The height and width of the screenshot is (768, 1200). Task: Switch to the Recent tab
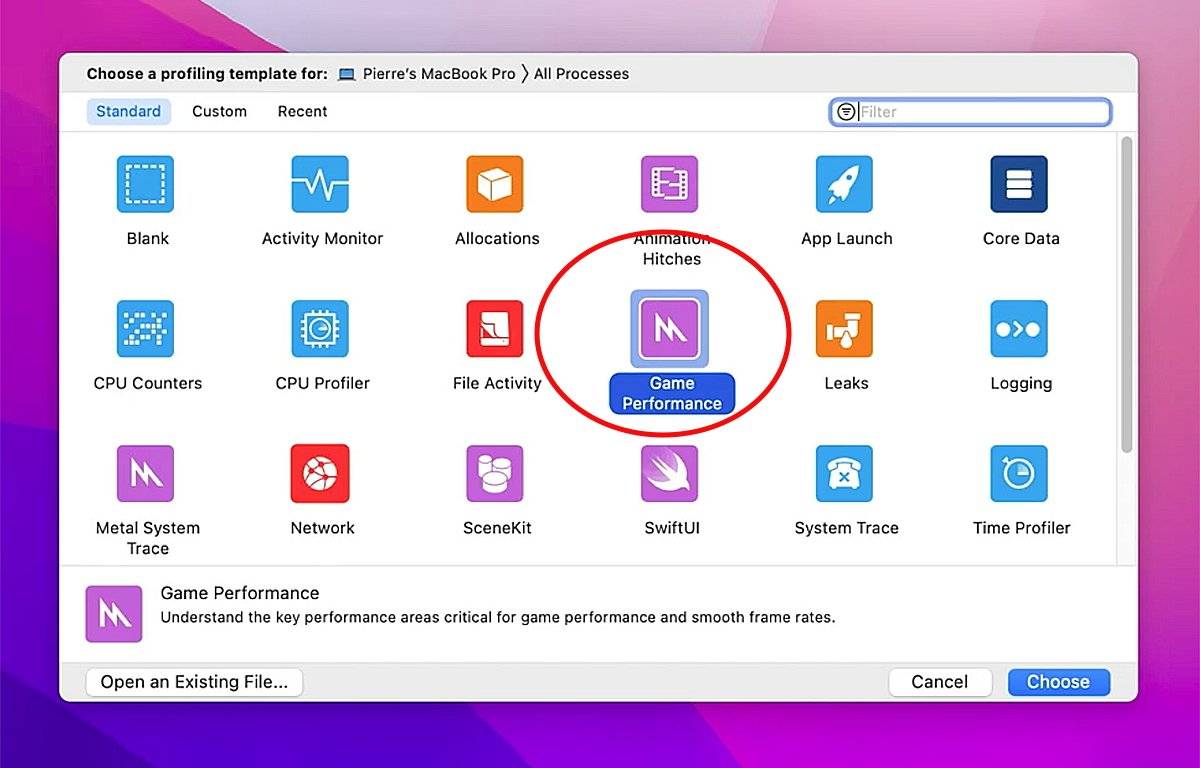click(302, 112)
